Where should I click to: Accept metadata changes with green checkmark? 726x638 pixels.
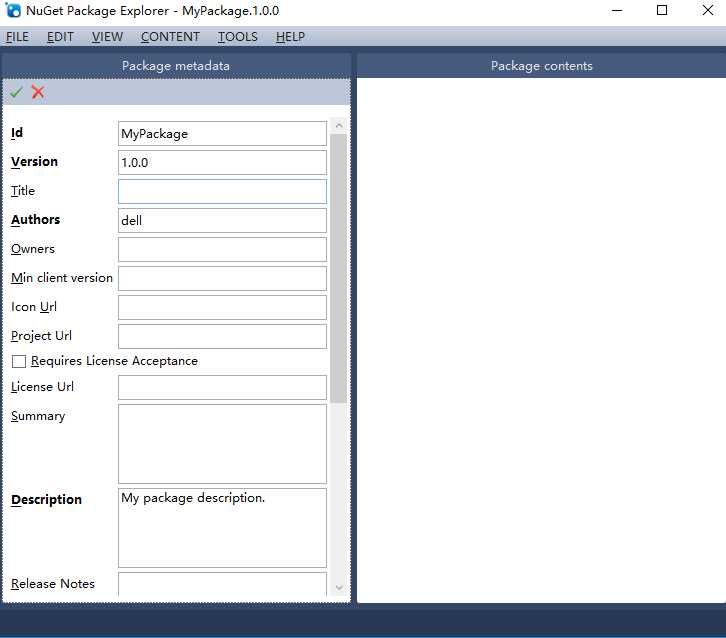pyautogui.click(x=16, y=92)
